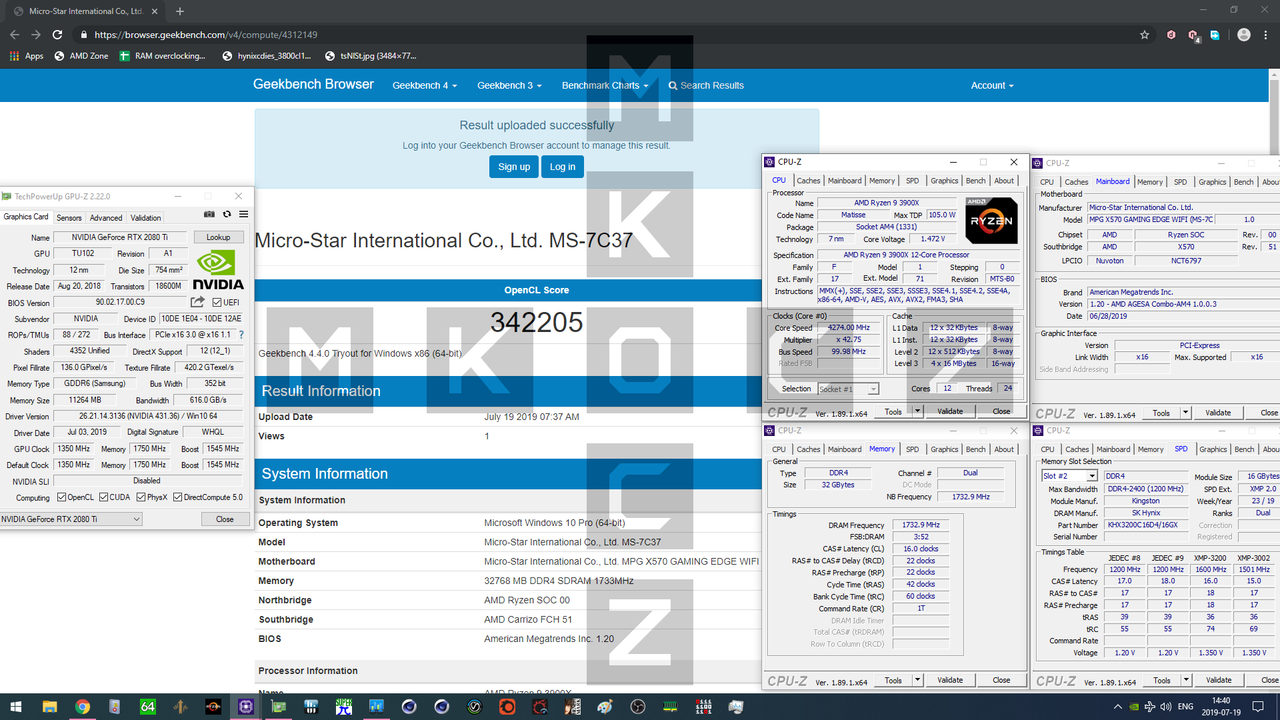The height and width of the screenshot is (720, 1280).
Task: Click the Windows Start button
Action: (x=16, y=707)
